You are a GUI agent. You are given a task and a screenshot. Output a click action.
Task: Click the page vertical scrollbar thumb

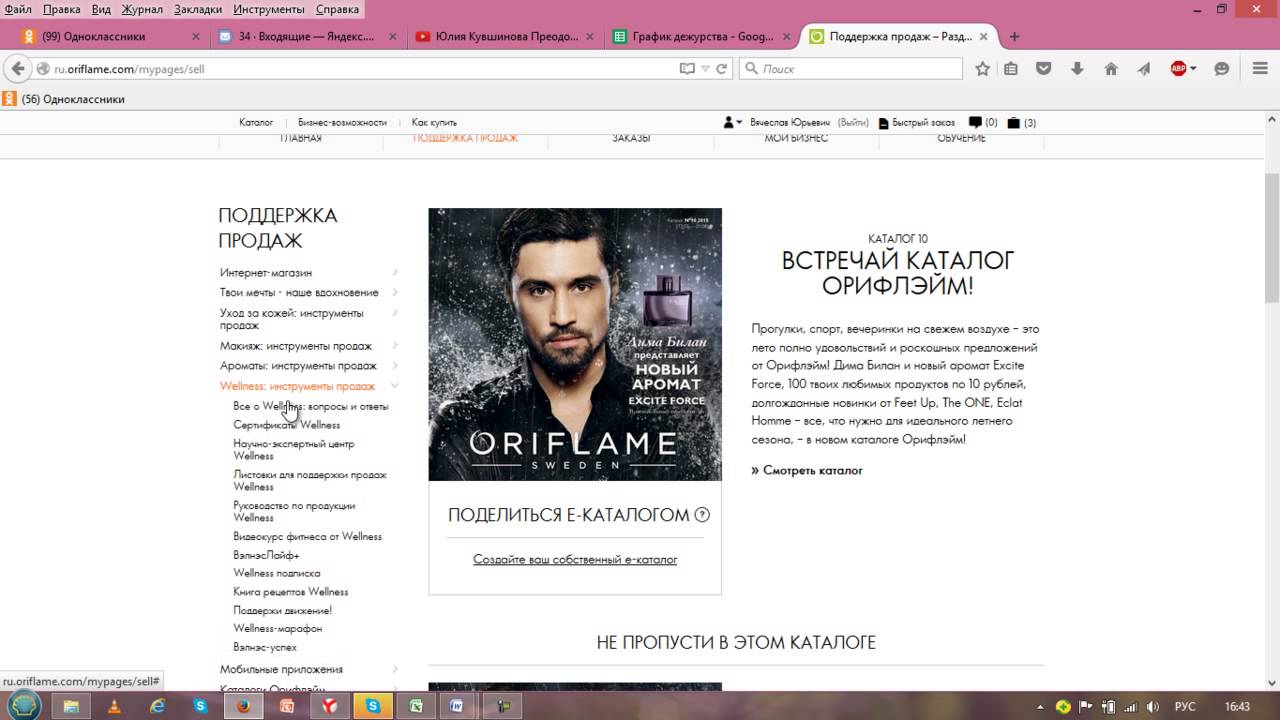(x=1271, y=237)
